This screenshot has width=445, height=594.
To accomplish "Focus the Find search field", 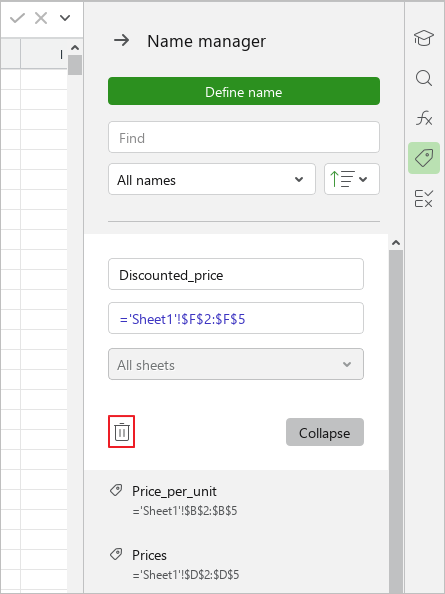I will [x=244, y=137].
